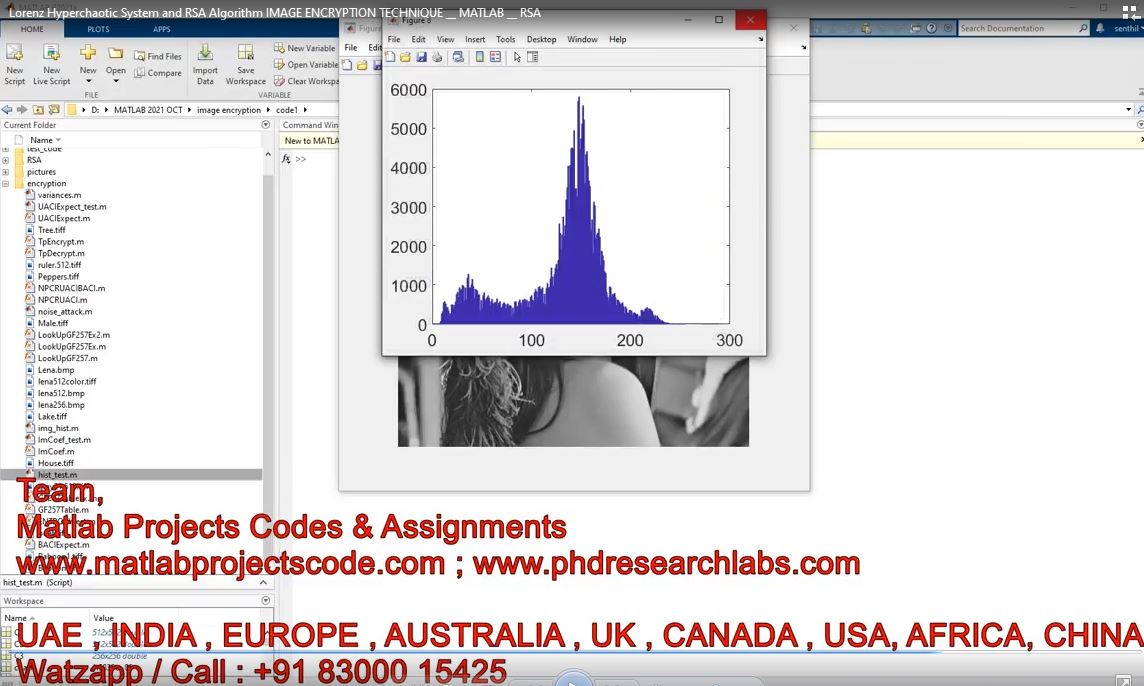Select Peppers.tiff file

(x=58, y=277)
